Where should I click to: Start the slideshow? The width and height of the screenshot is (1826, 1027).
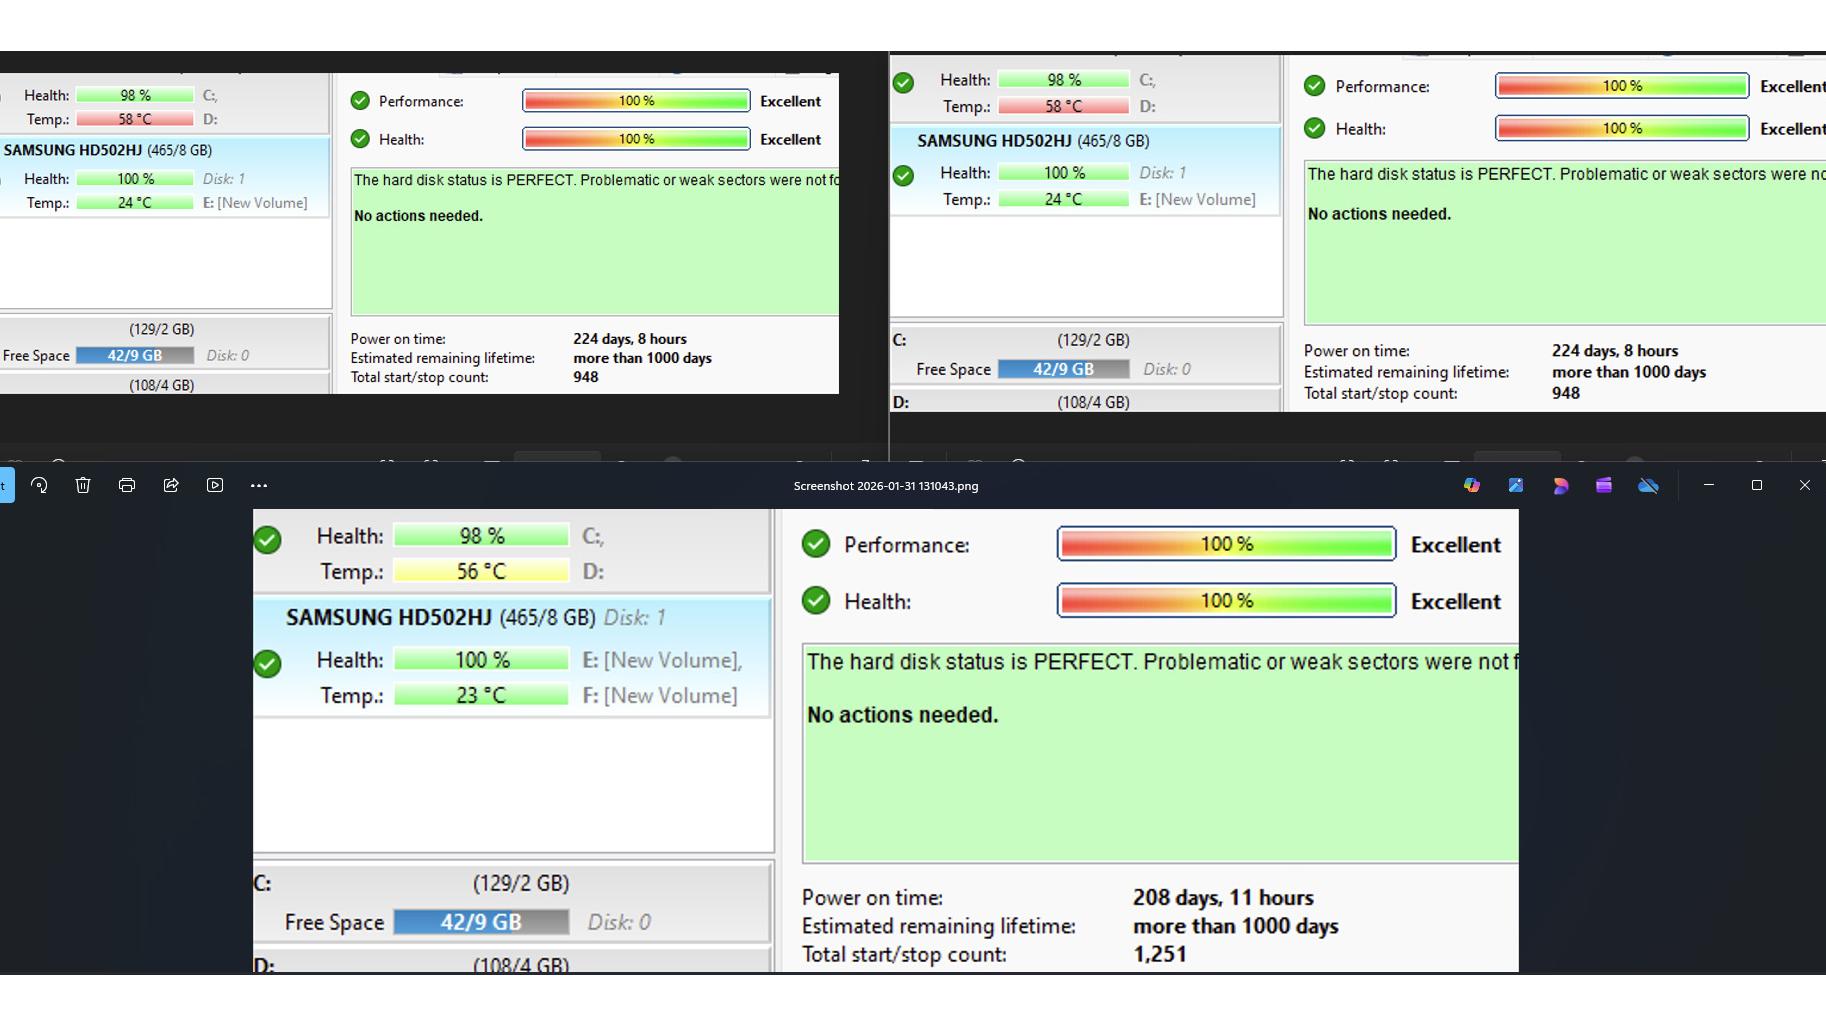(x=215, y=485)
